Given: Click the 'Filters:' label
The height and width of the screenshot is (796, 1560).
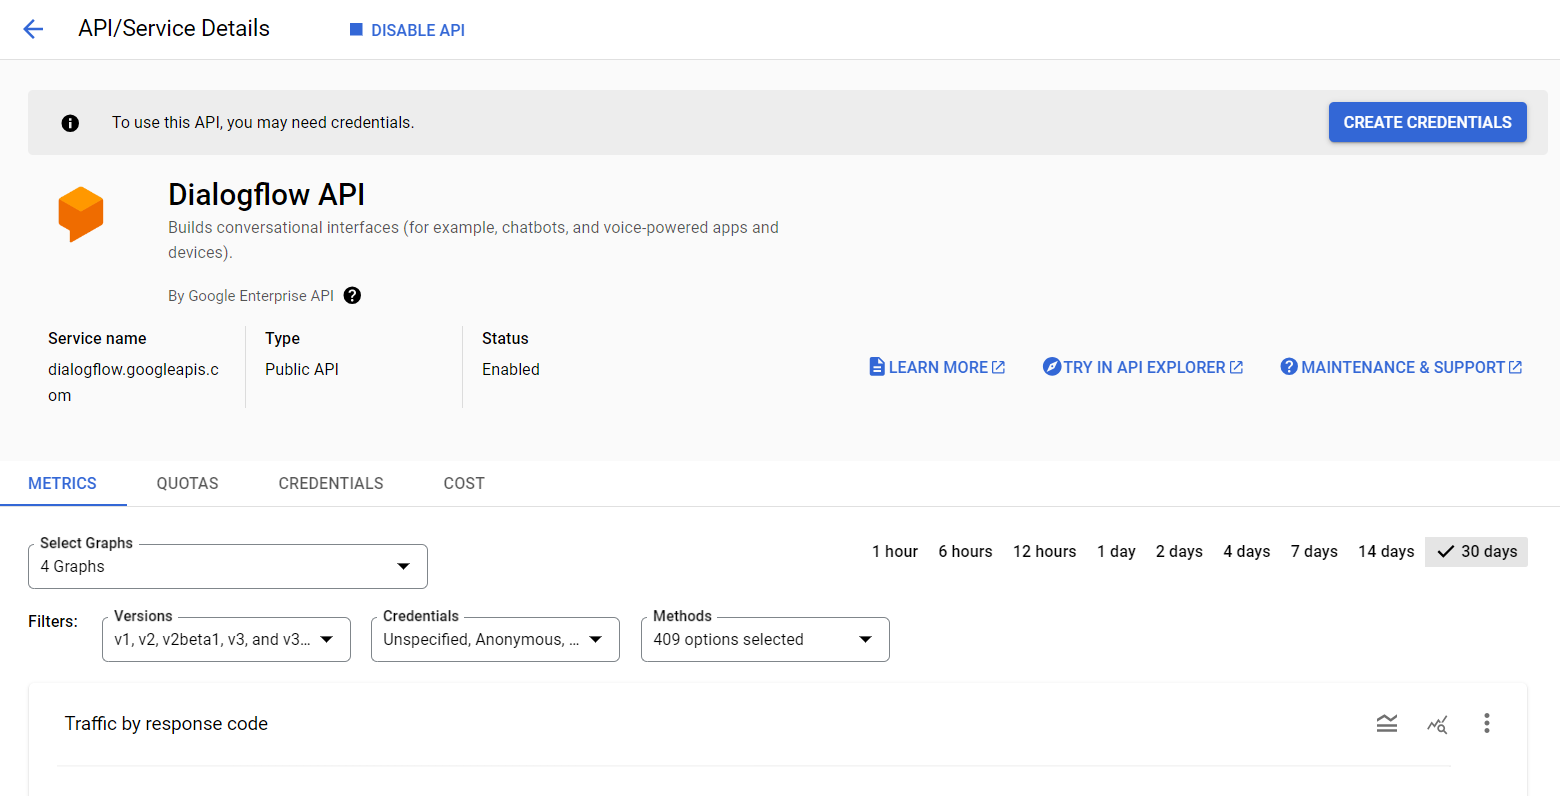Looking at the screenshot, I should click(53, 621).
